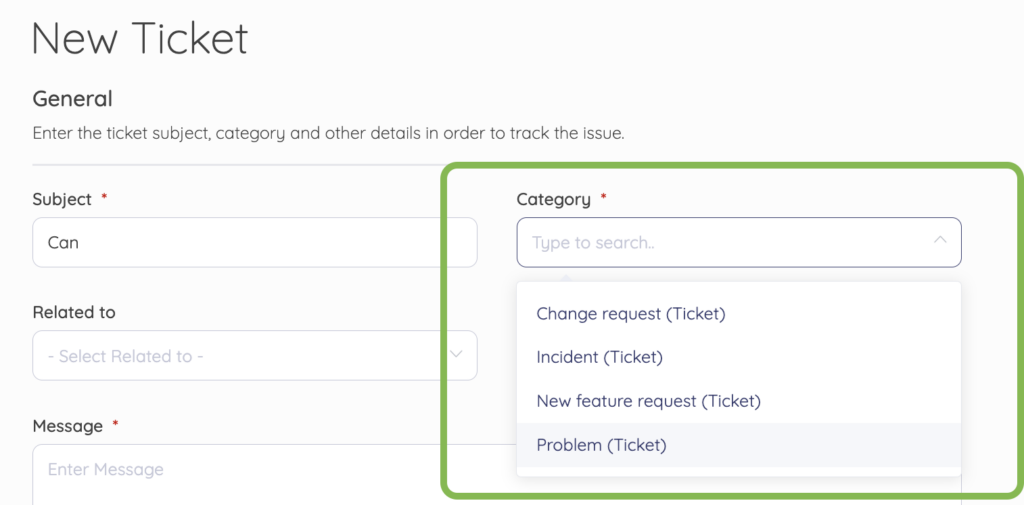Click the General section description text
This screenshot has width=1024, height=505.
(329, 135)
